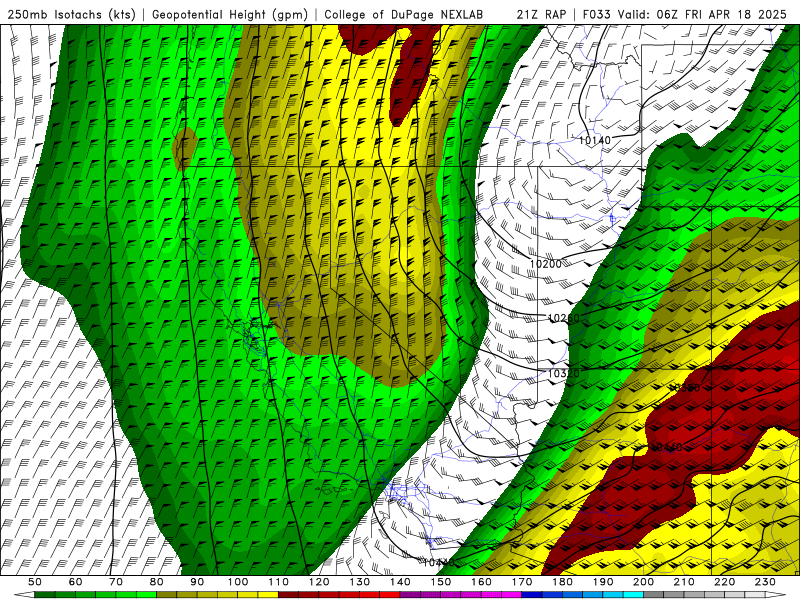Click the dark blue swatch starting at 170
The height and width of the screenshot is (600, 800).
tap(532, 595)
